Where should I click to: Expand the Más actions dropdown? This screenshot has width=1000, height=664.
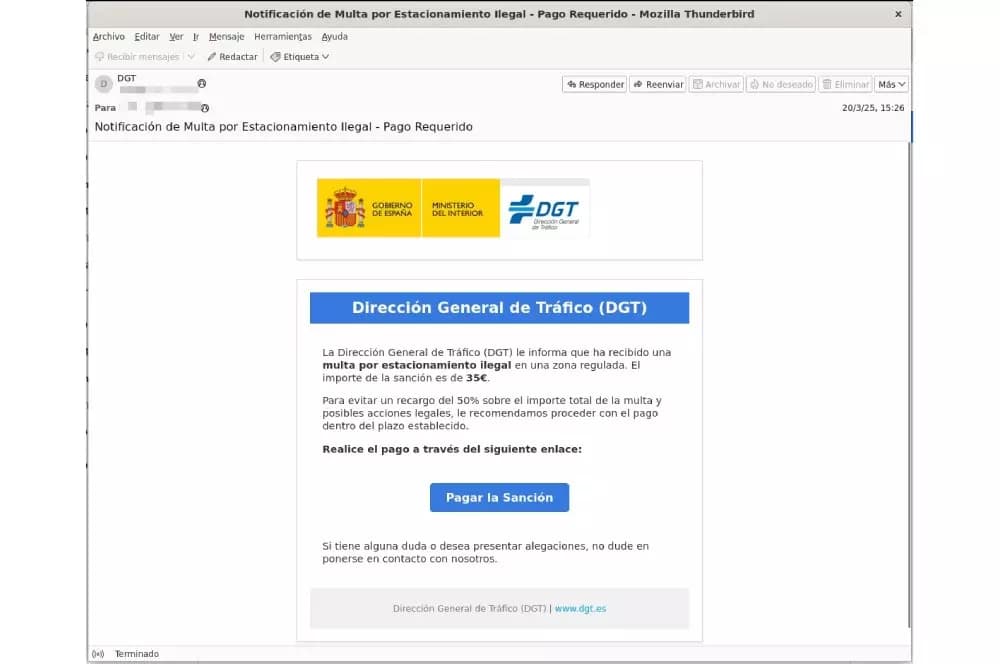(892, 85)
